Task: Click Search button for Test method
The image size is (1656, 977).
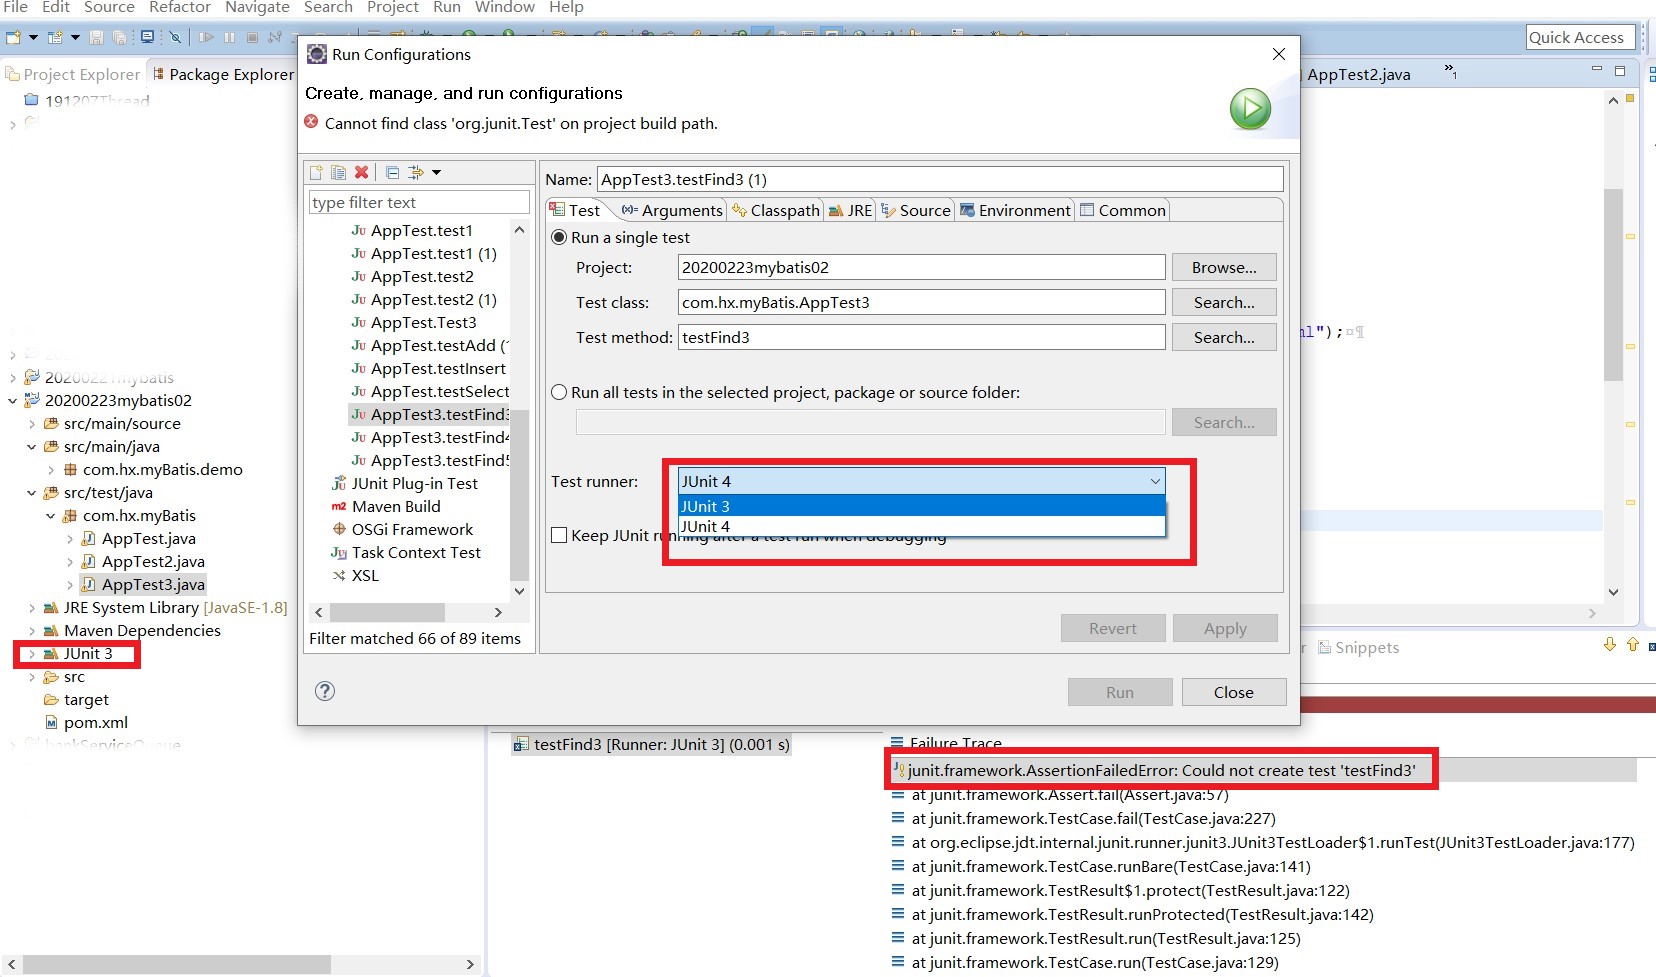Action: tap(1224, 337)
